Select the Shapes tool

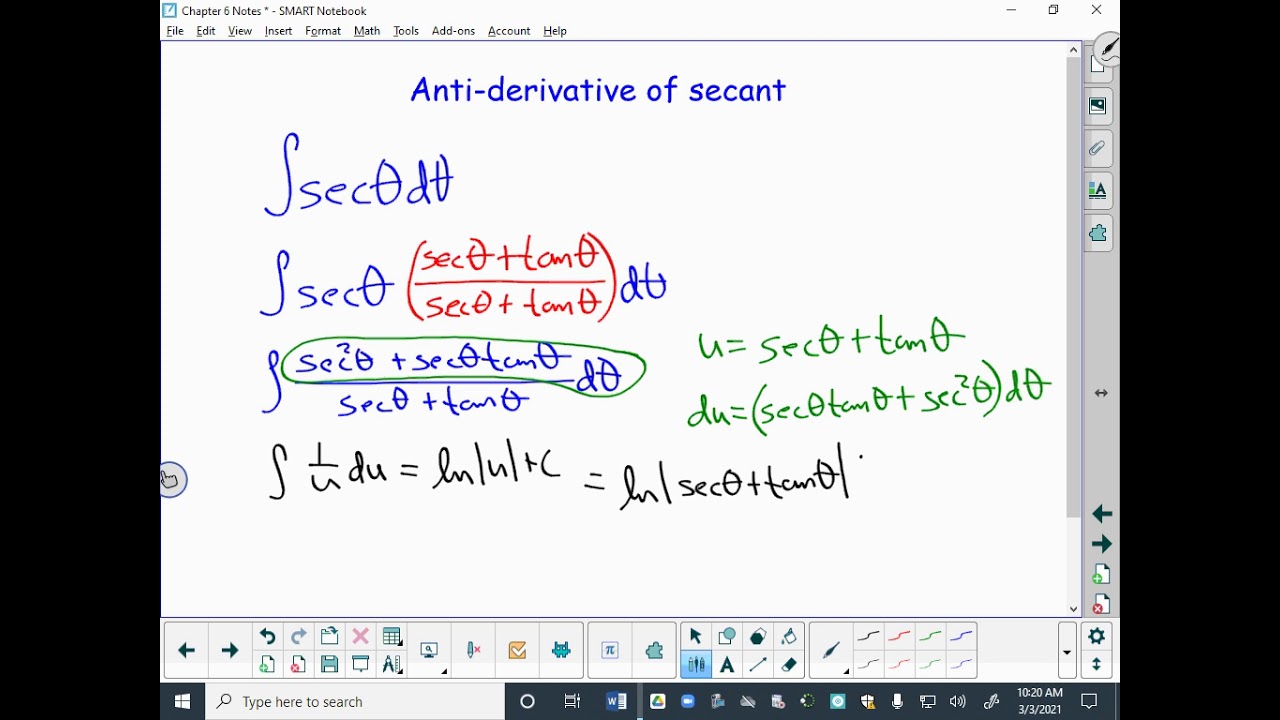tap(727, 636)
